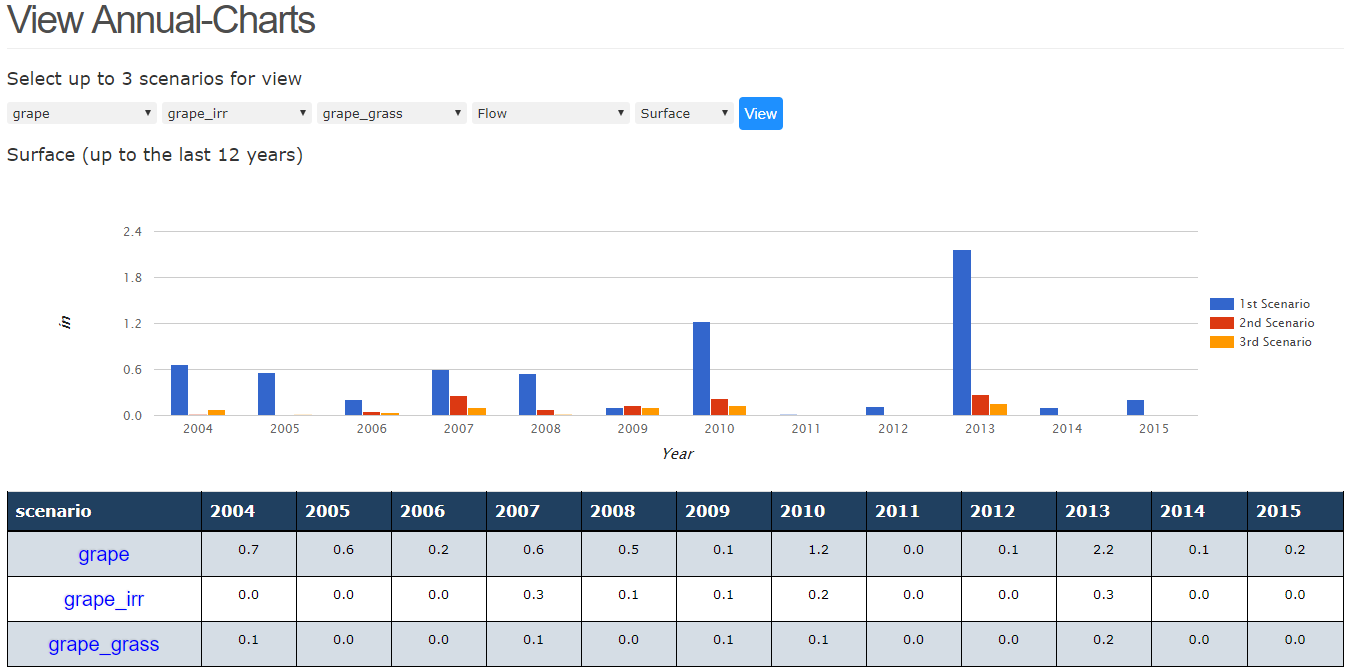Open the grape_irr scenario link in table
The width and height of the screenshot is (1350, 670).
pos(104,599)
